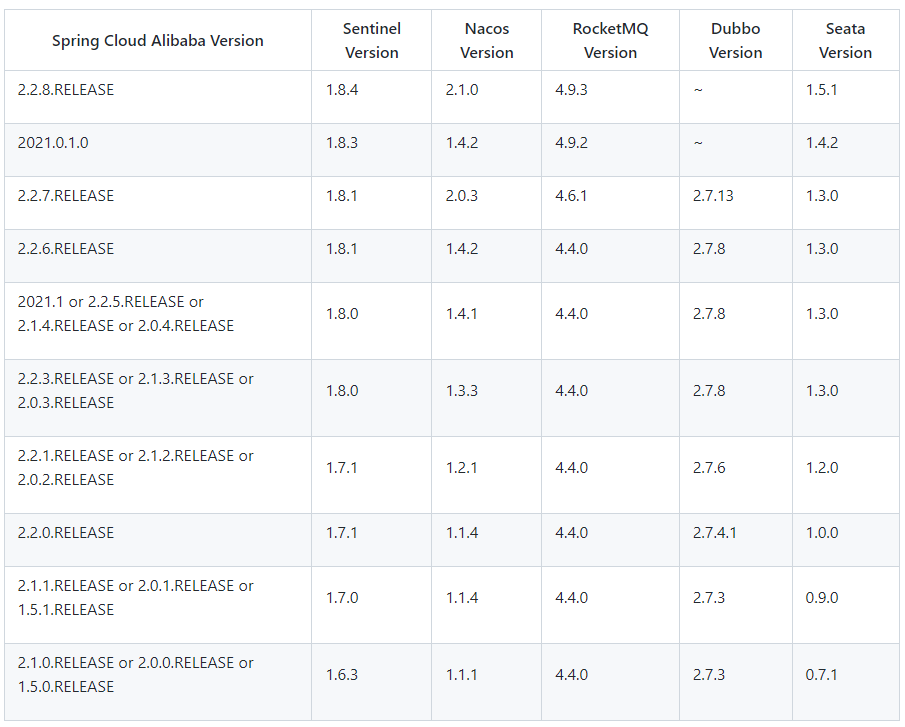The image size is (905, 727).
Task: Click Seata value '0.7.1'
Action: coord(821,675)
